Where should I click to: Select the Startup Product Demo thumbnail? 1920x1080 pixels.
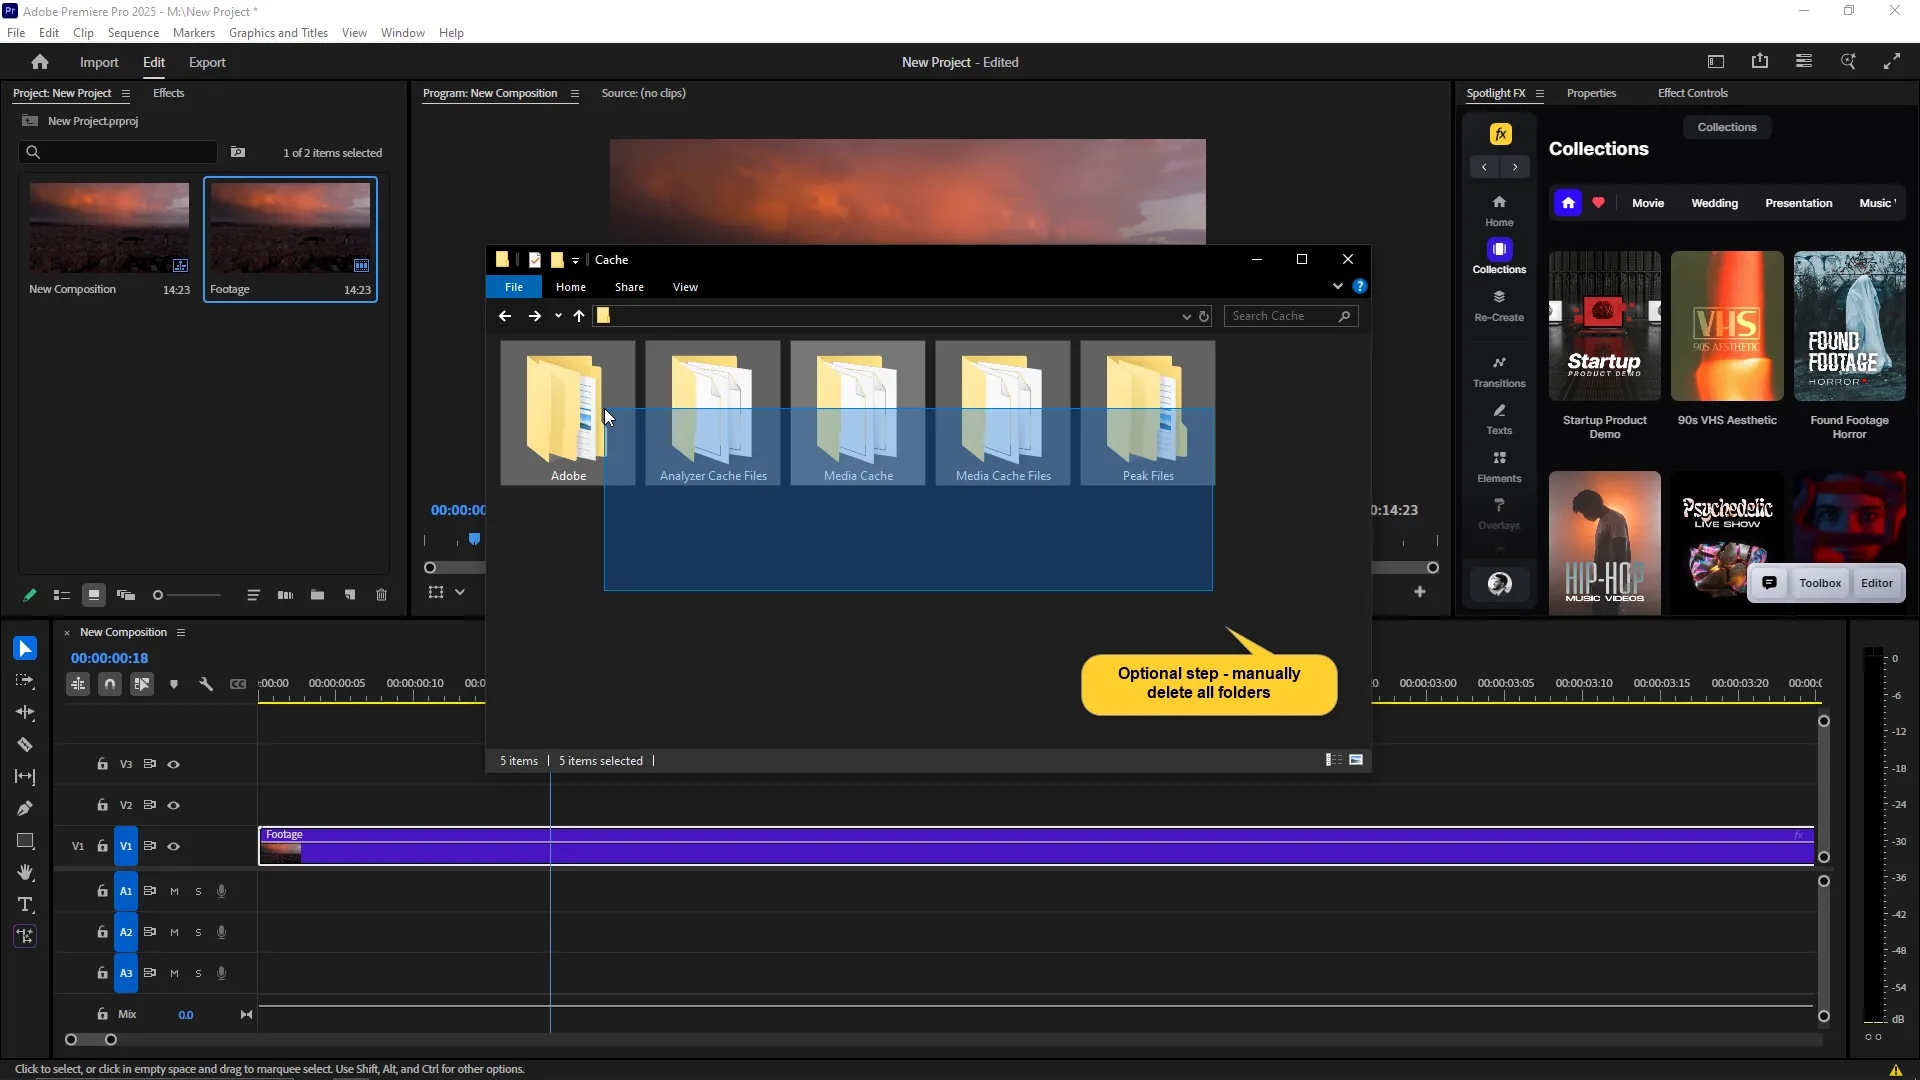(x=1604, y=326)
